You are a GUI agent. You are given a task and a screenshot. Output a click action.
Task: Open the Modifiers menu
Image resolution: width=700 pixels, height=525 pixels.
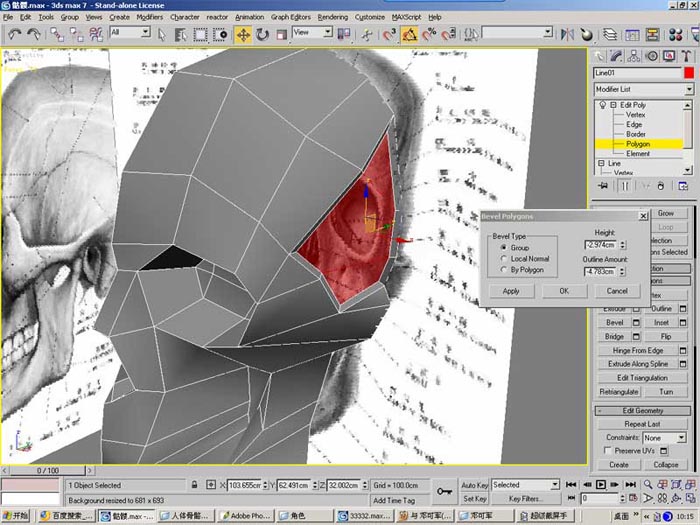(149, 17)
